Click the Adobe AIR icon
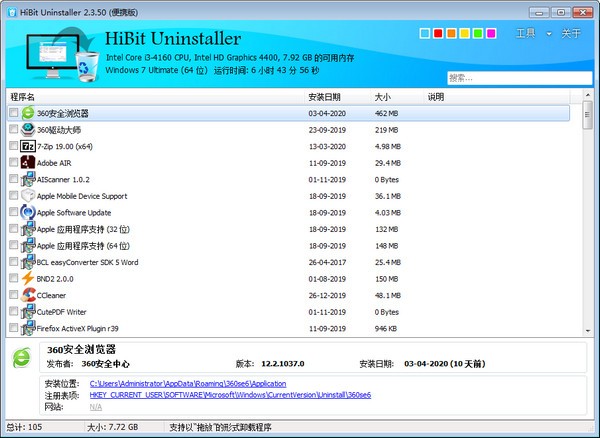 tap(28, 162)
